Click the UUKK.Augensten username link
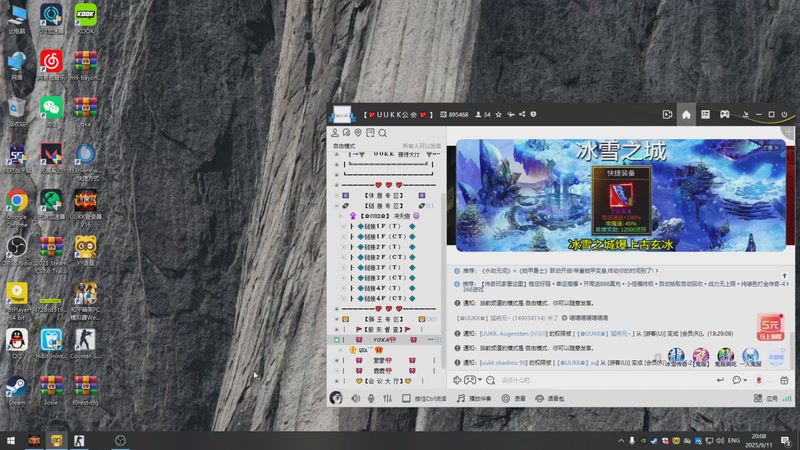 [513, 333]
